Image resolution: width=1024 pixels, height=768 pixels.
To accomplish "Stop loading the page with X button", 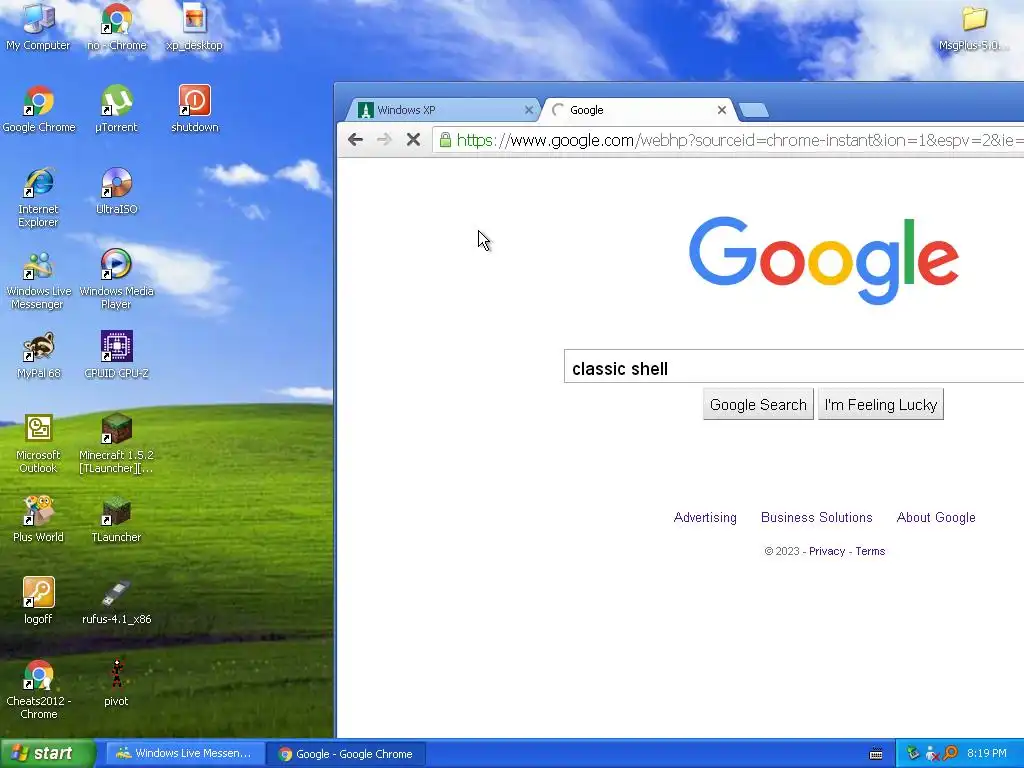I will coord(413,140).
